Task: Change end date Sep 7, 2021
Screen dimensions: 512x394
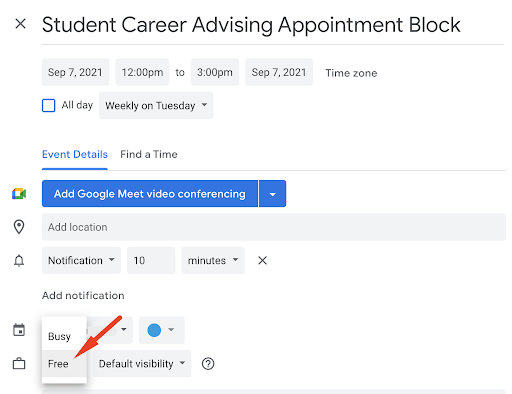Action: tap(279, 72)
